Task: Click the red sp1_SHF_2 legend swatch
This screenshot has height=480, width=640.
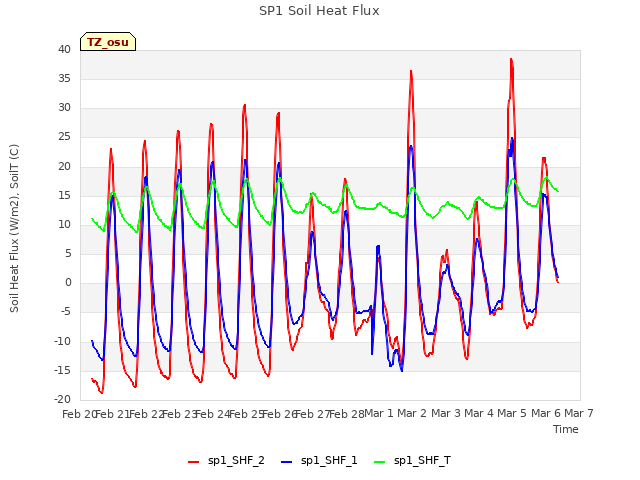Action: pyautogui.click(x=193, y=462)
